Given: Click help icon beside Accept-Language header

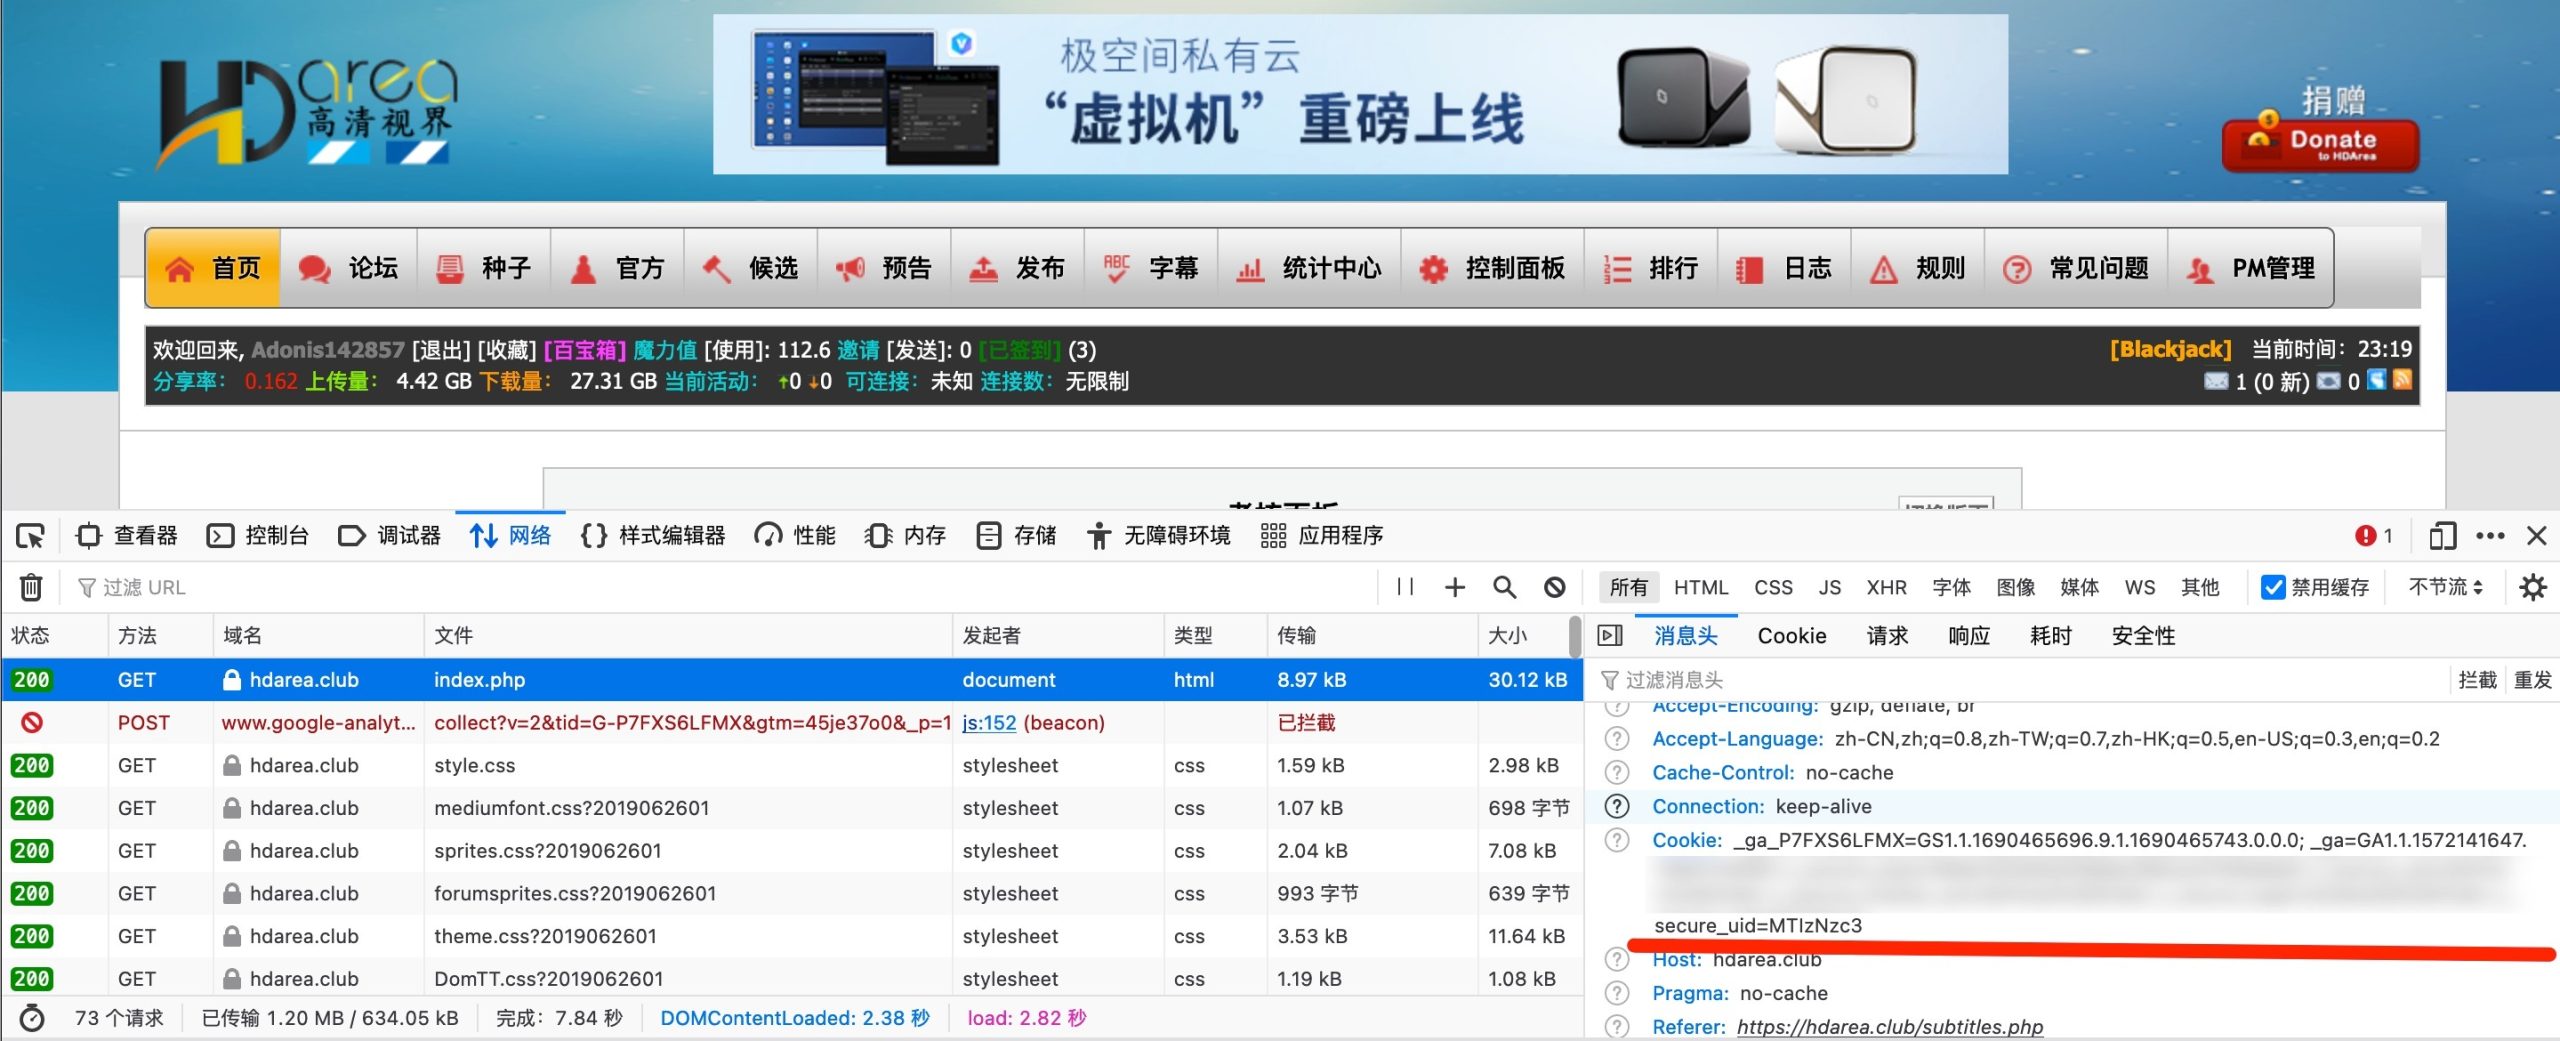Looking at the screenshot, I should pyautogui.click(x=1617, y=739).
